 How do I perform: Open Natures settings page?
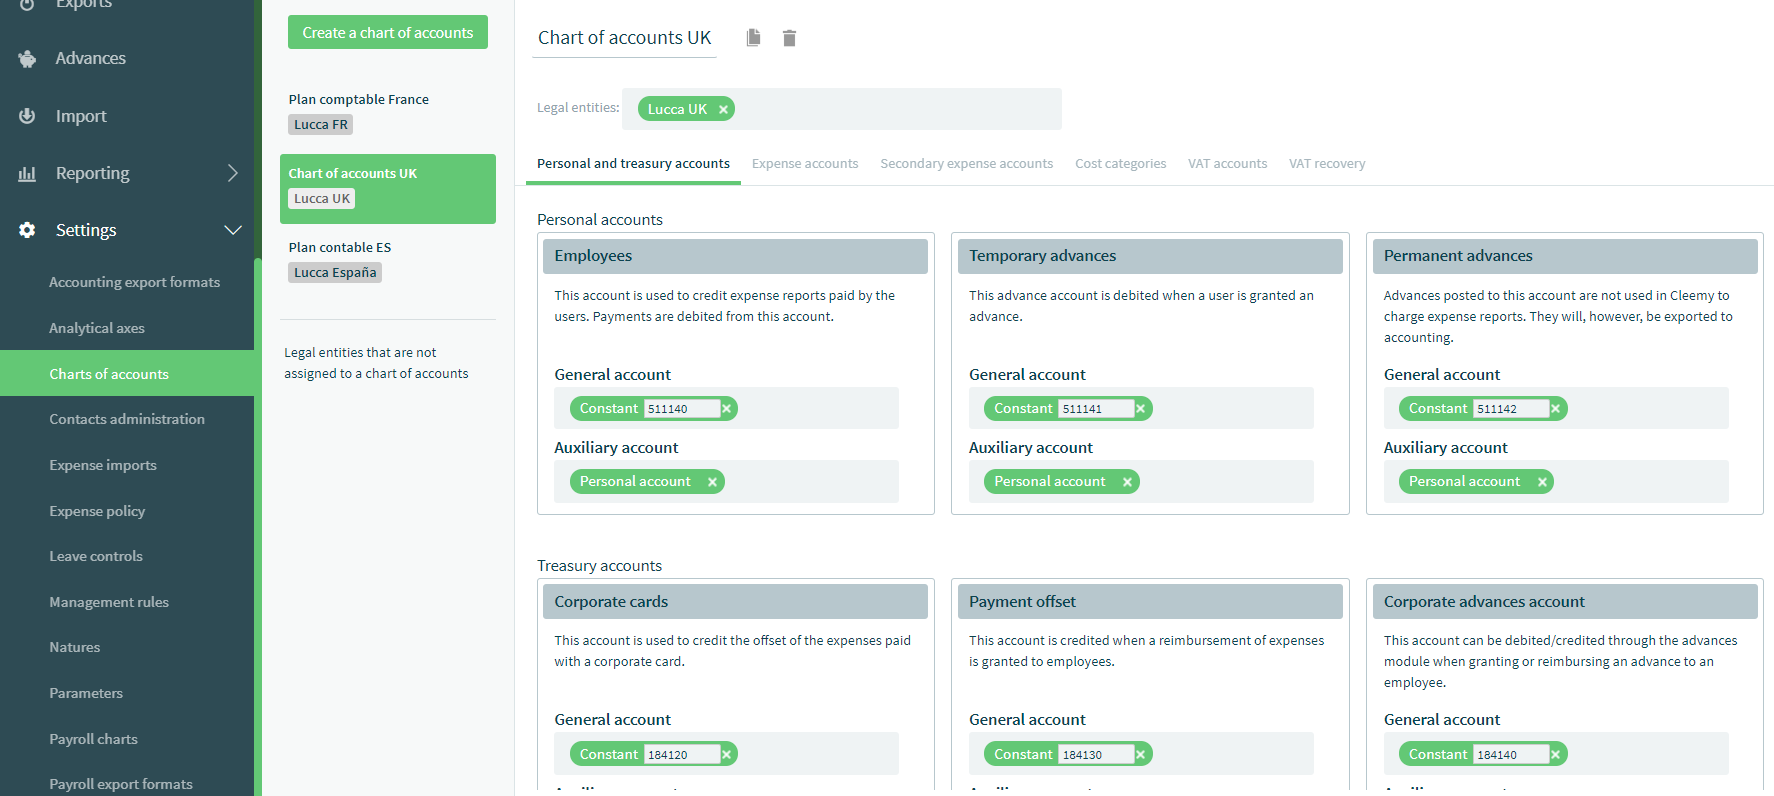click(x=75, y=647)
